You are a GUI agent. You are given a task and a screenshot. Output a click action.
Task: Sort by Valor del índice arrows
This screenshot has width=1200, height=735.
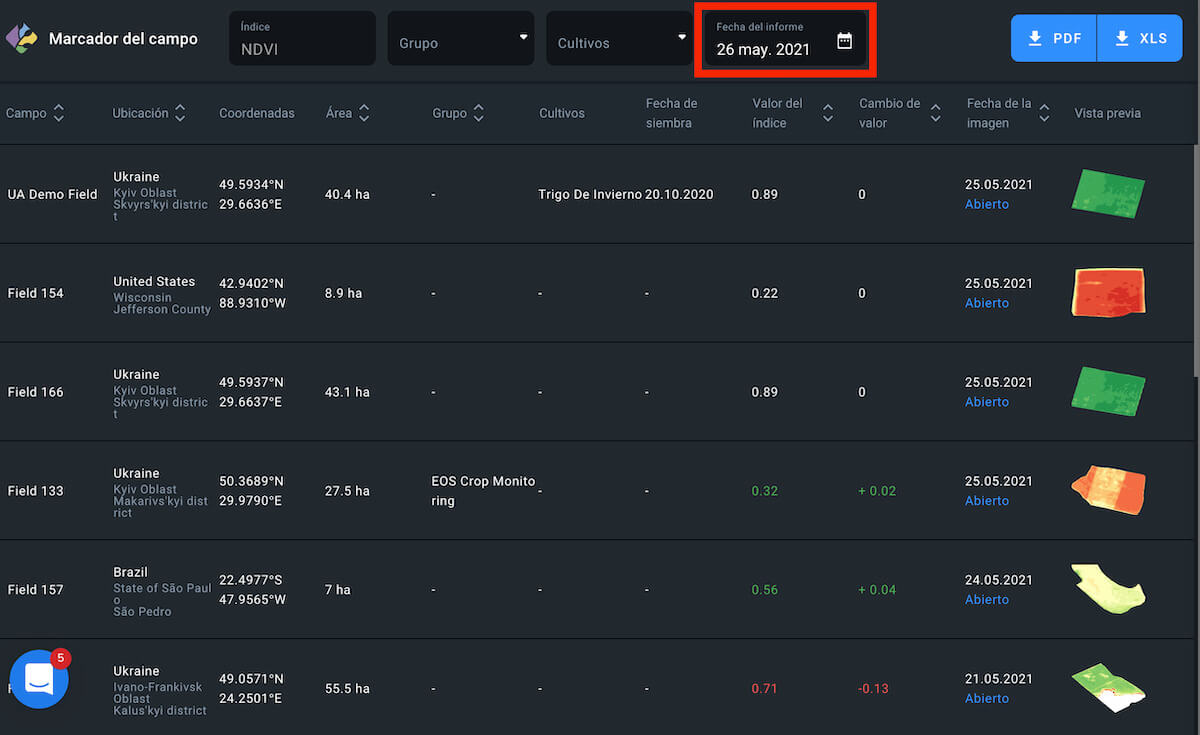tap(828, 113)
